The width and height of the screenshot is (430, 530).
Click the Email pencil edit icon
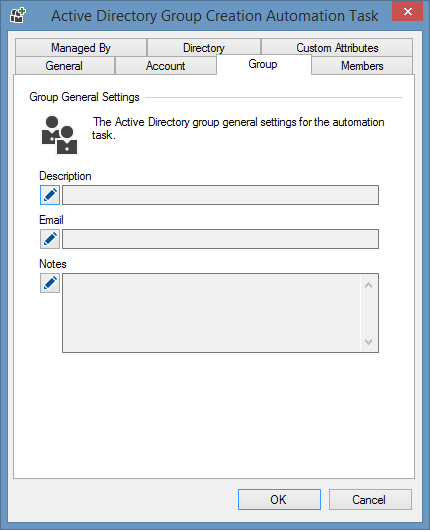[50, 239]
